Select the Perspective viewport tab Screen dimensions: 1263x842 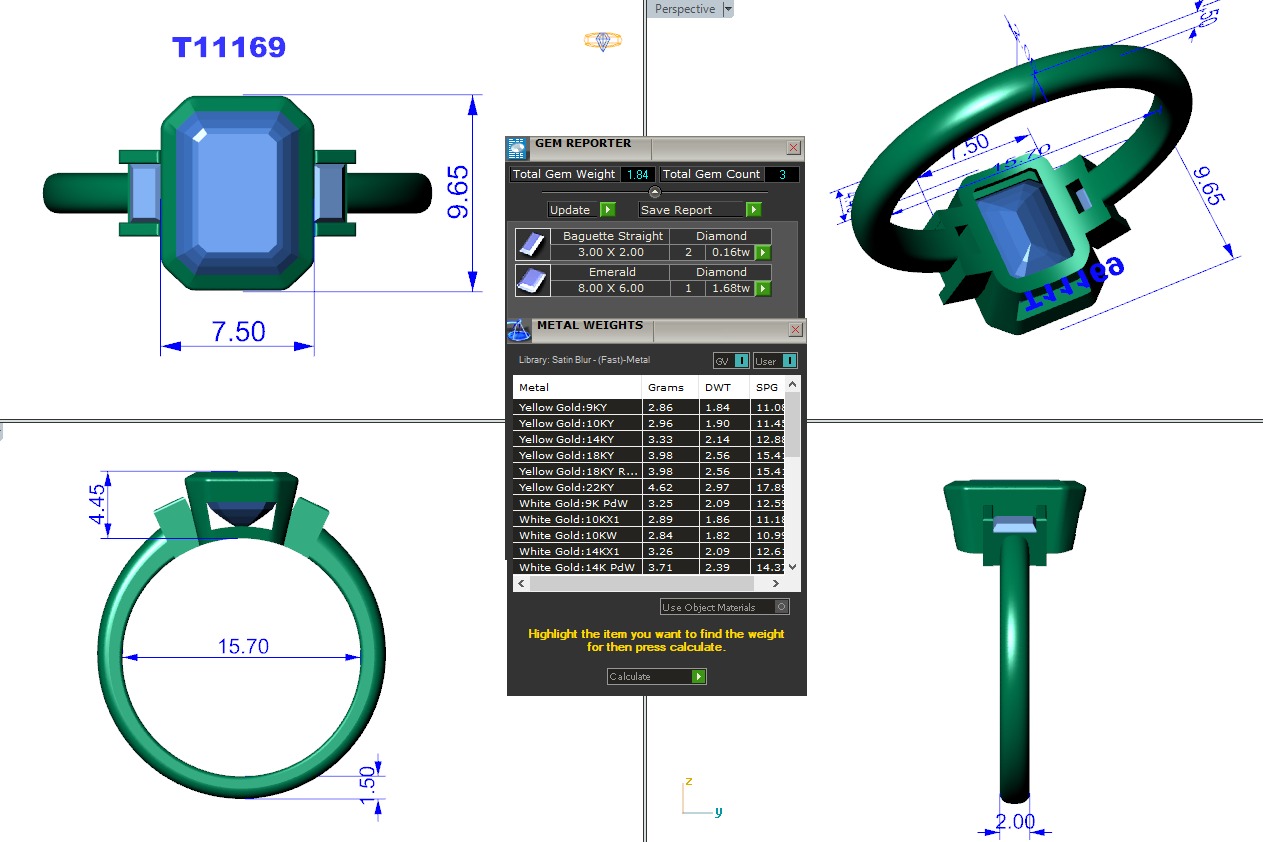click(x=684, y=9)
